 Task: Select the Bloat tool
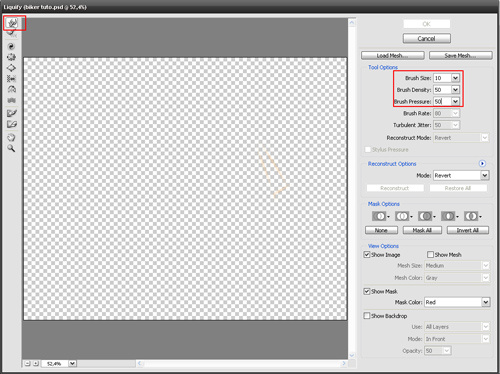point(11,68)
